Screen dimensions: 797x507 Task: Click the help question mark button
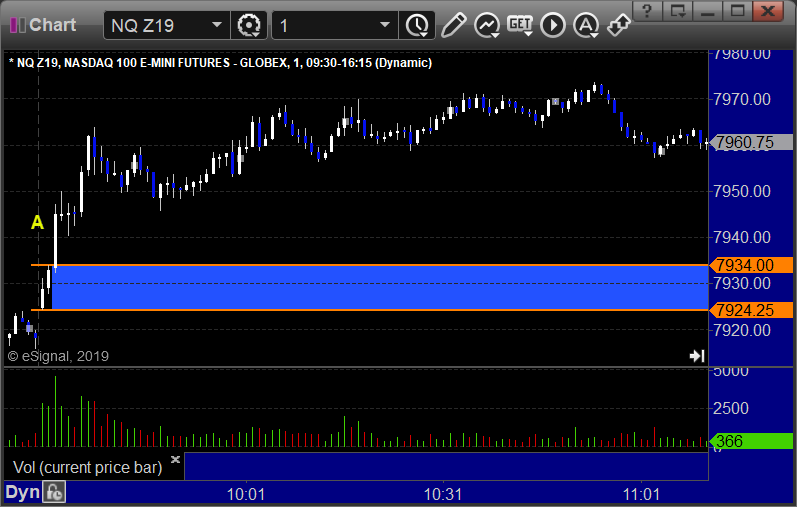click(x=647, y=11)
